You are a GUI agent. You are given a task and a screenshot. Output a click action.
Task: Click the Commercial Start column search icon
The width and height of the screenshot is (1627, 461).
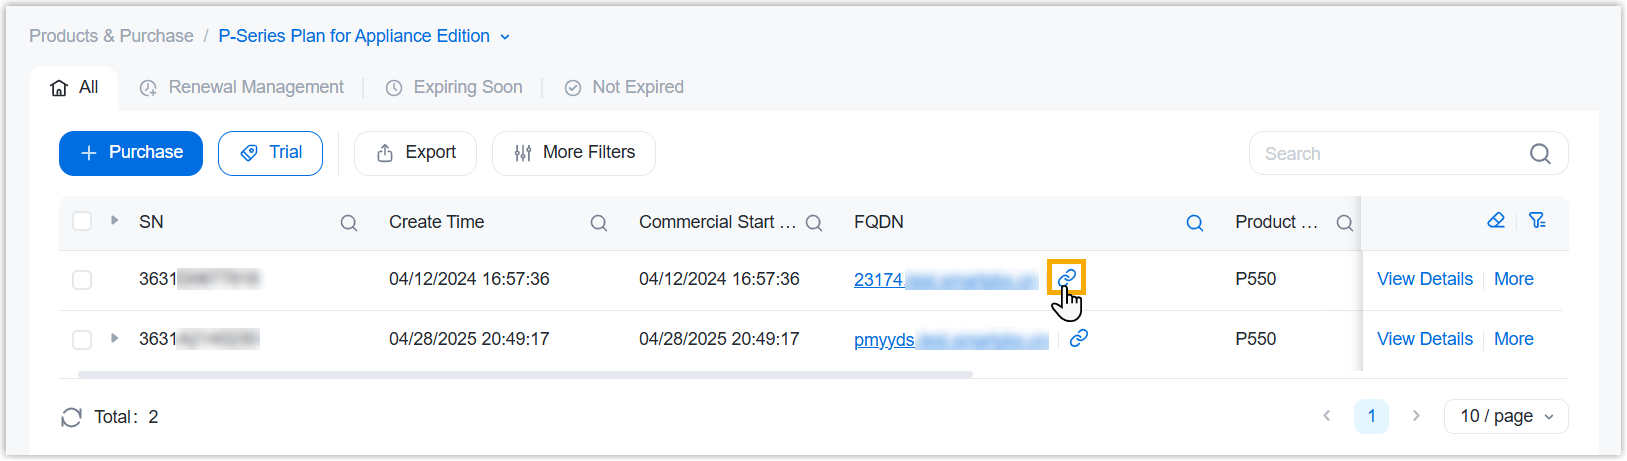click(x=814, y=223)
